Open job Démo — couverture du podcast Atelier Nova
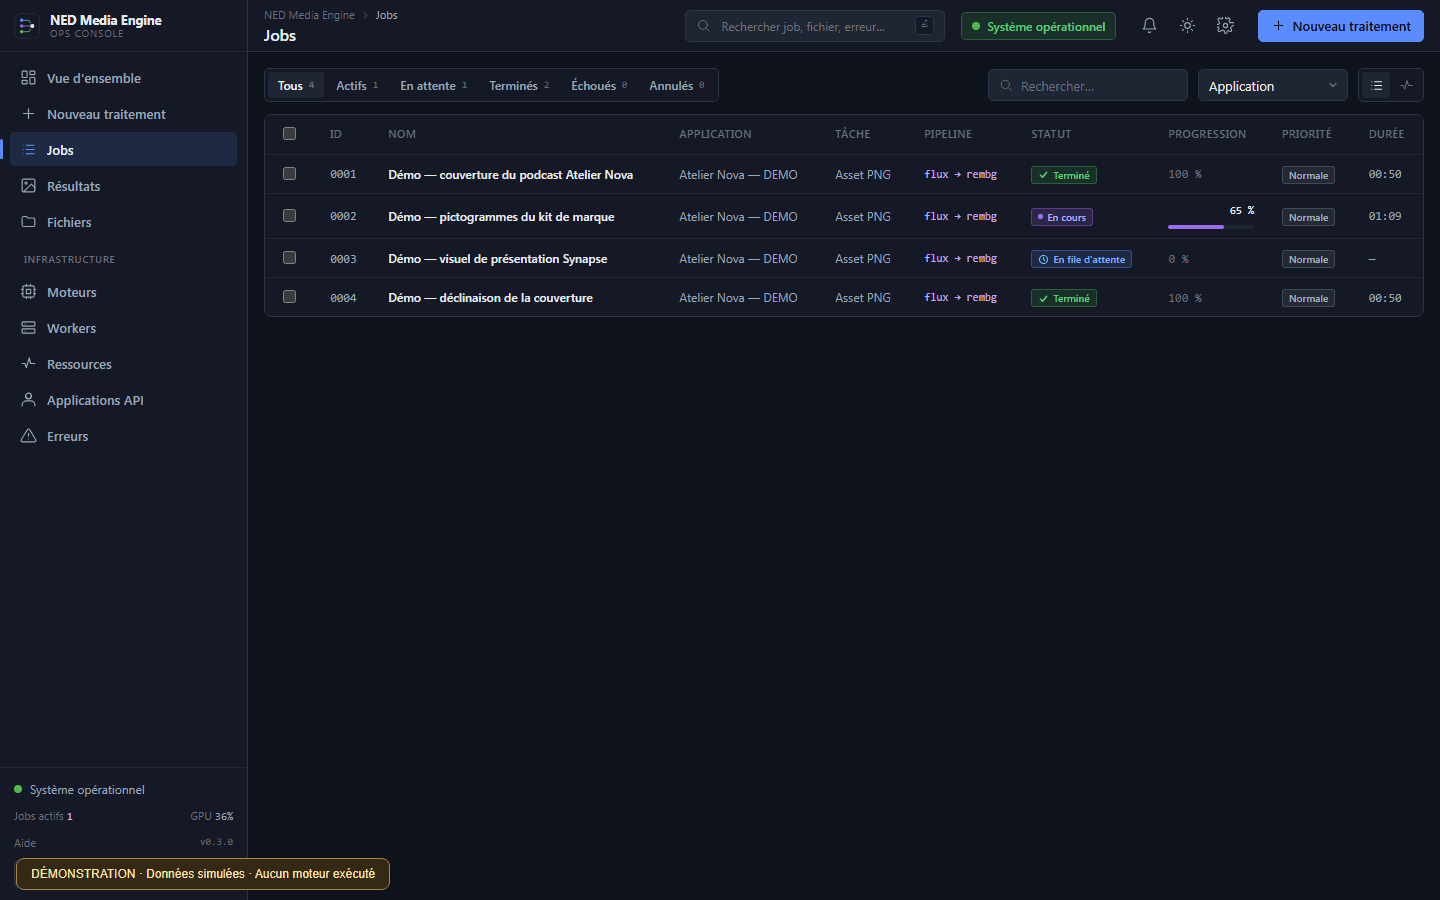 click(x=510, y=175)
